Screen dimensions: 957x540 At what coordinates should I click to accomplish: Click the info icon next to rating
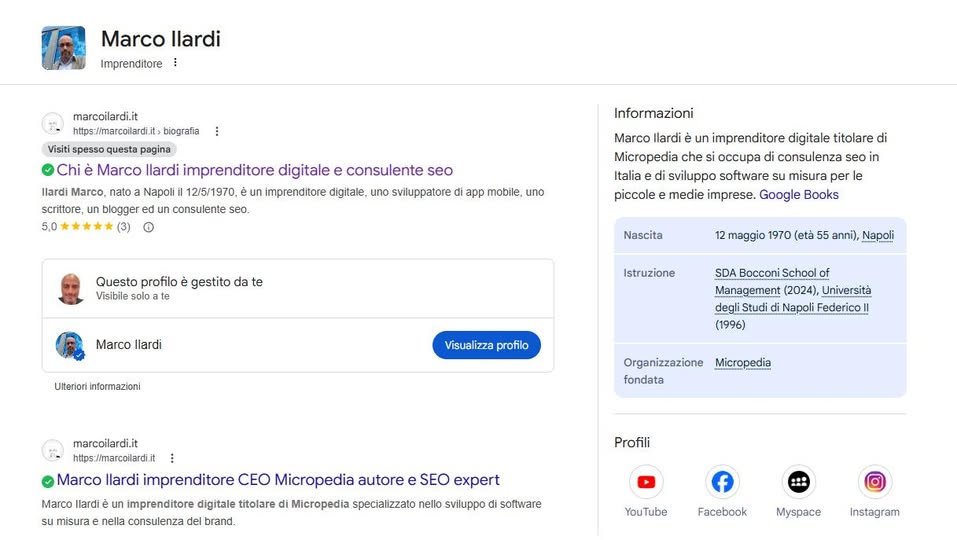click(x=148, y=227)
